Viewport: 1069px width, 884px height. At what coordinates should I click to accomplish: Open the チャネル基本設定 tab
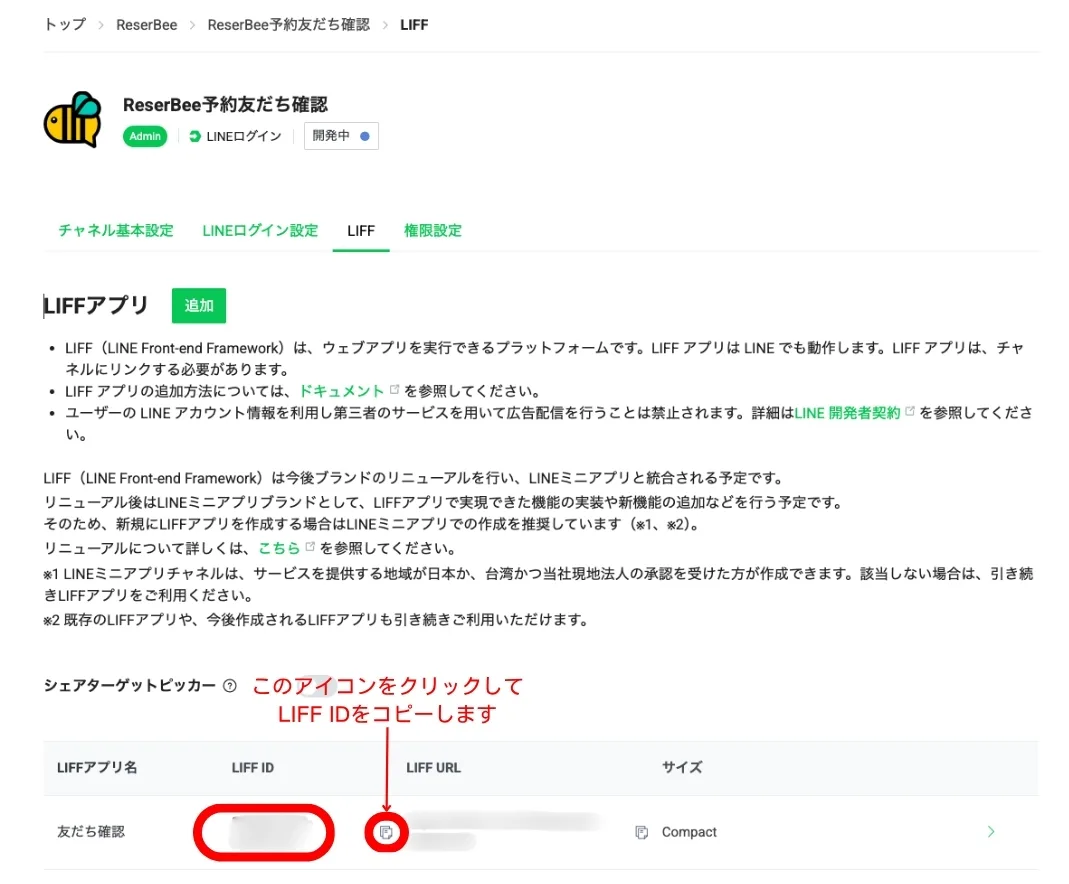coord(116,230)
